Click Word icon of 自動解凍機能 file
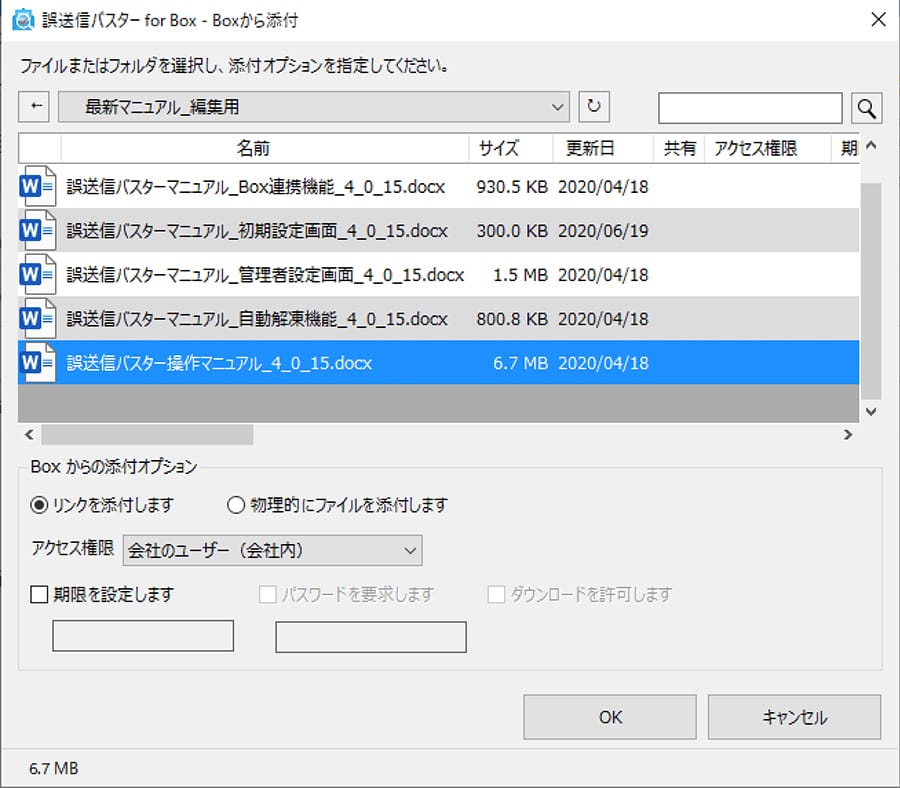This screenshot has width=900, height=788. pos(38,319)
